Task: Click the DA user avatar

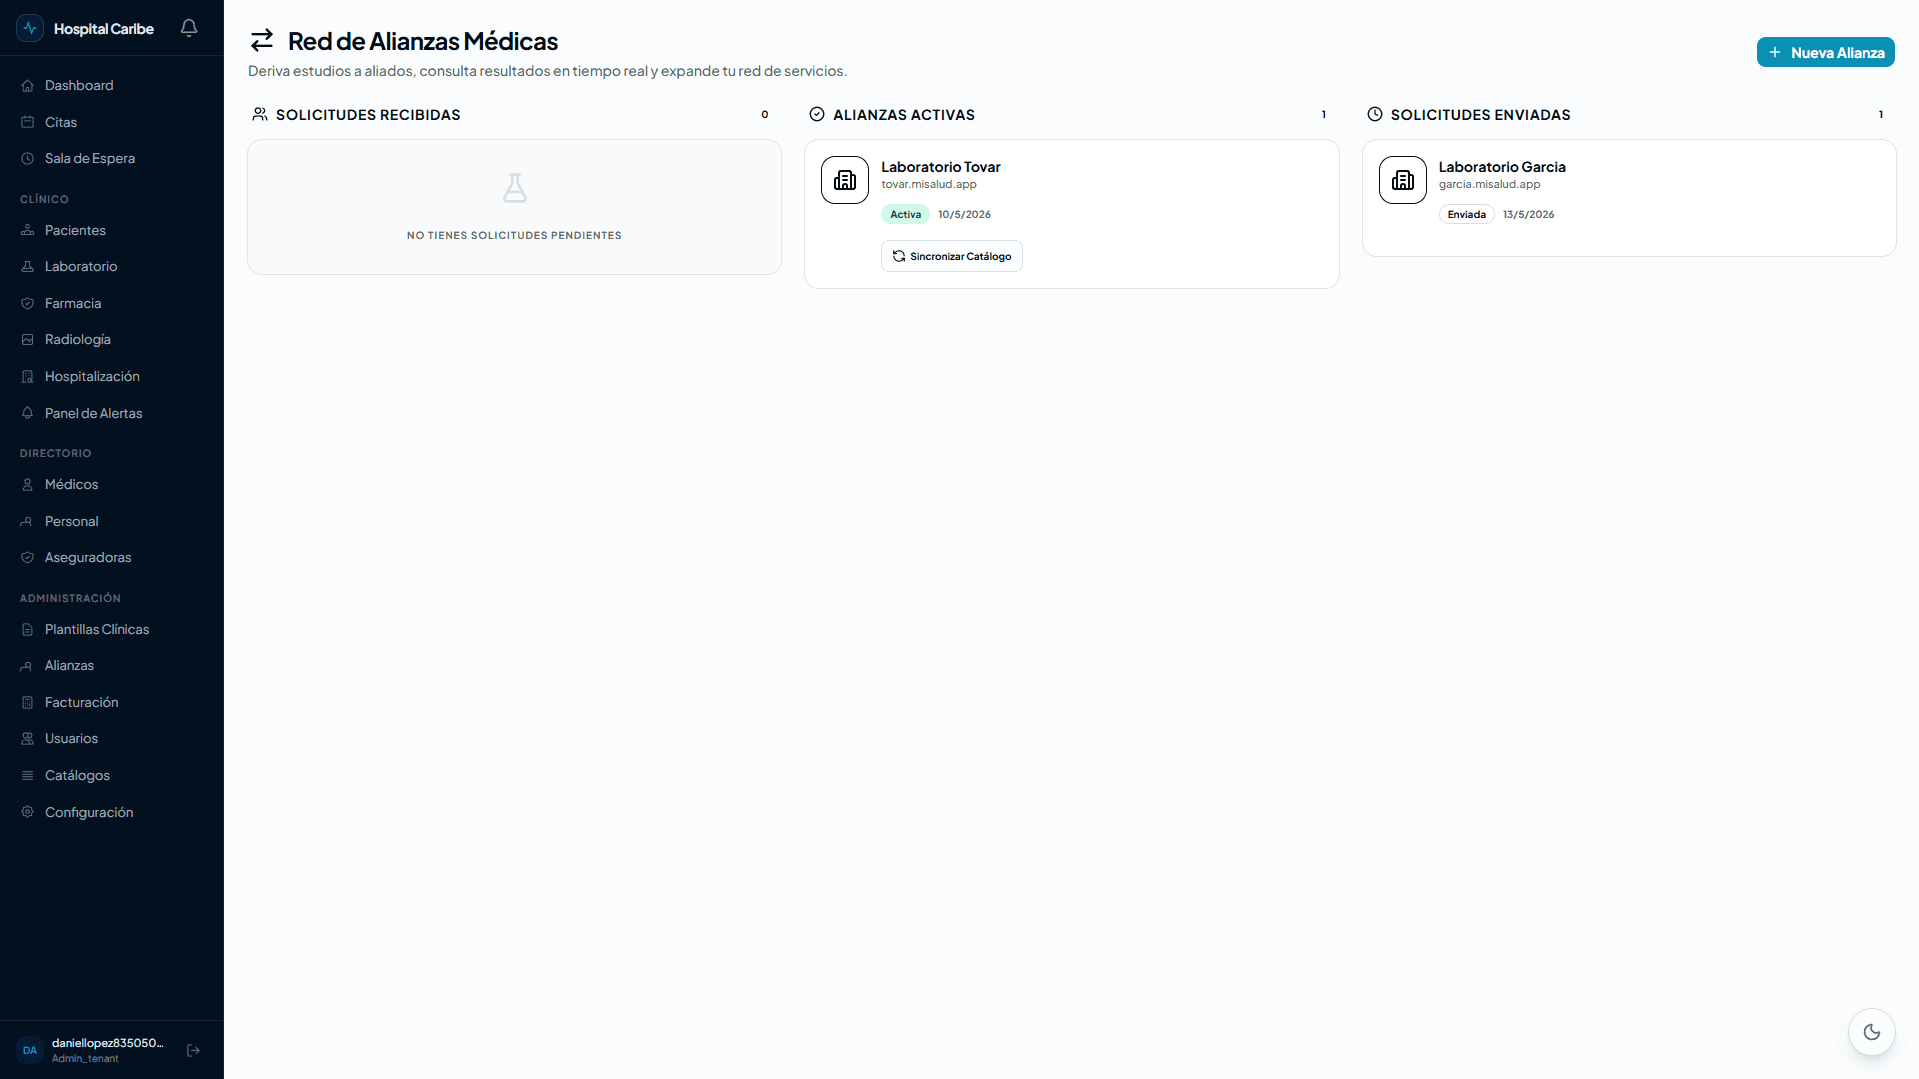Action: point(30,1050)
